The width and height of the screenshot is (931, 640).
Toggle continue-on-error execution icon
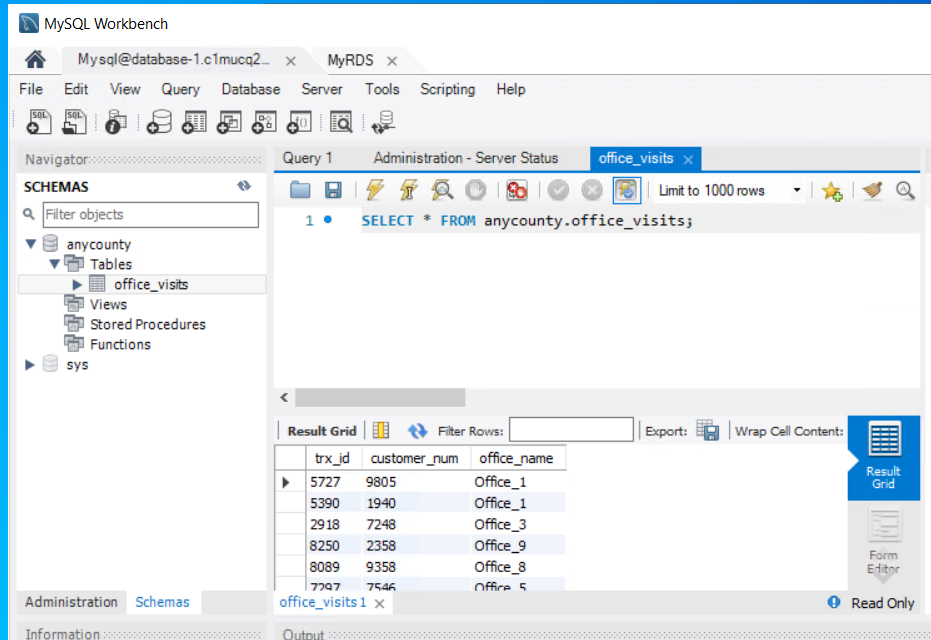click(x=517, y=190)
